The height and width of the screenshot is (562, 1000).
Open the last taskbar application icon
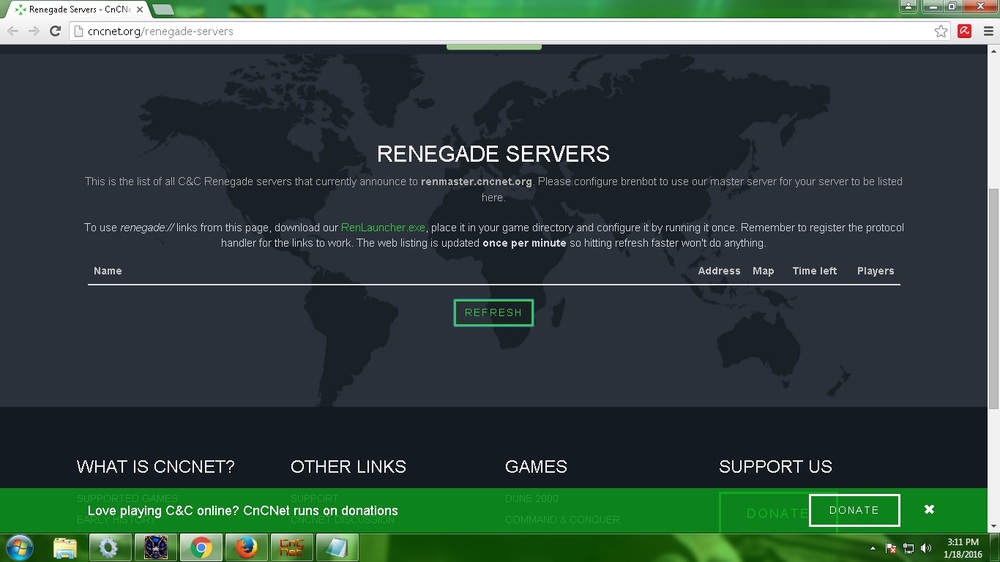[x=337, y=548]
